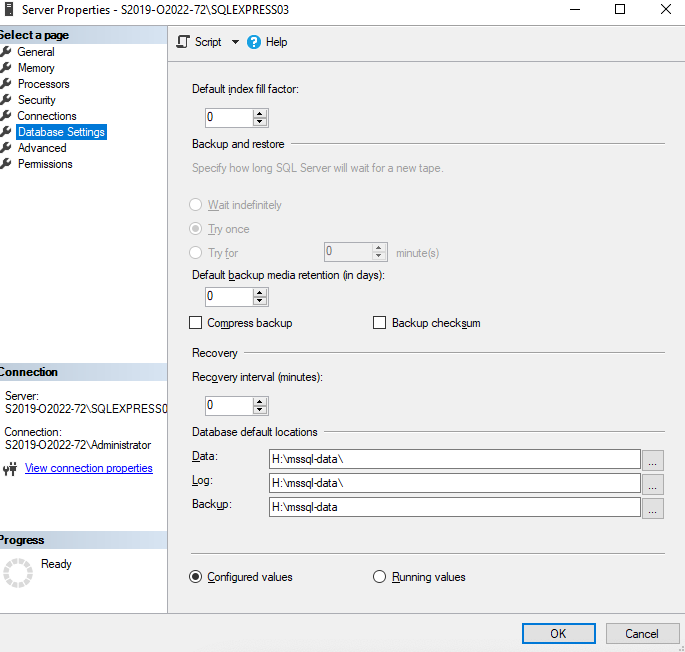Increase backup media retention days
This screenshot has height=652, width=685.
[x=260, y=293]
